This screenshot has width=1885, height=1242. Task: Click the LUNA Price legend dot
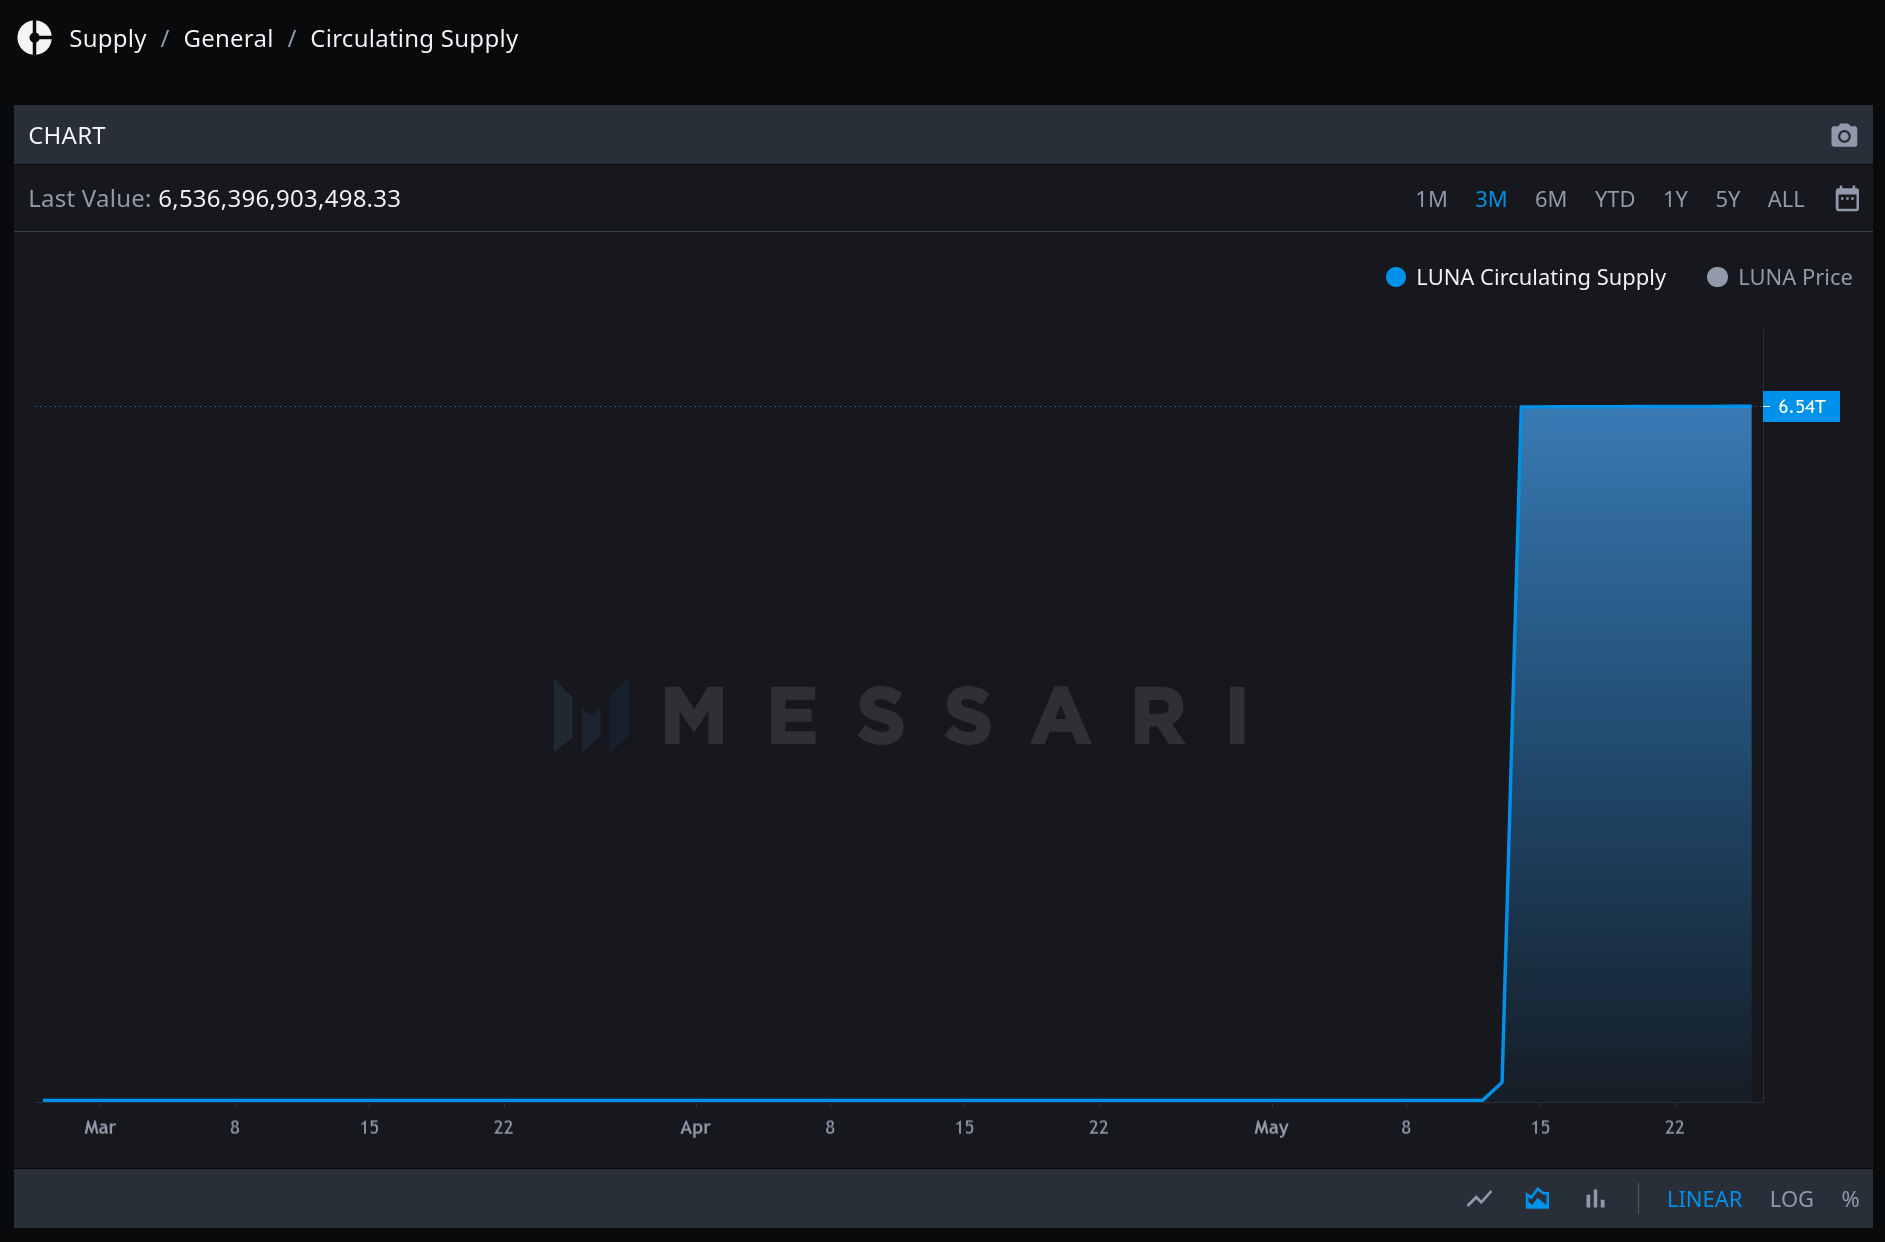(1716, 277)
